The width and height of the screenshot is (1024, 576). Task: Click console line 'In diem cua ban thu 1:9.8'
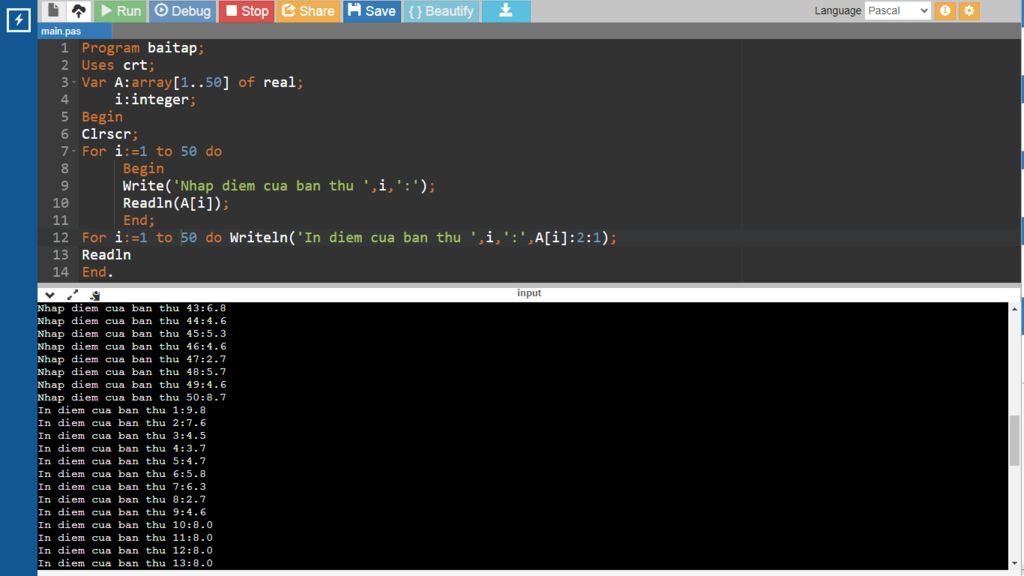(x=121, y=410)
